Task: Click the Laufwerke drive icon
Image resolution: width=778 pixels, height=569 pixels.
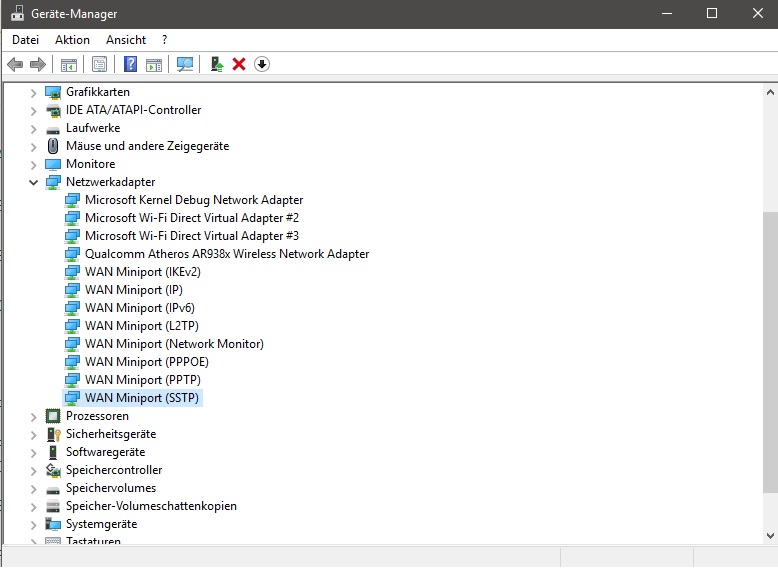Action: [53, 130]
